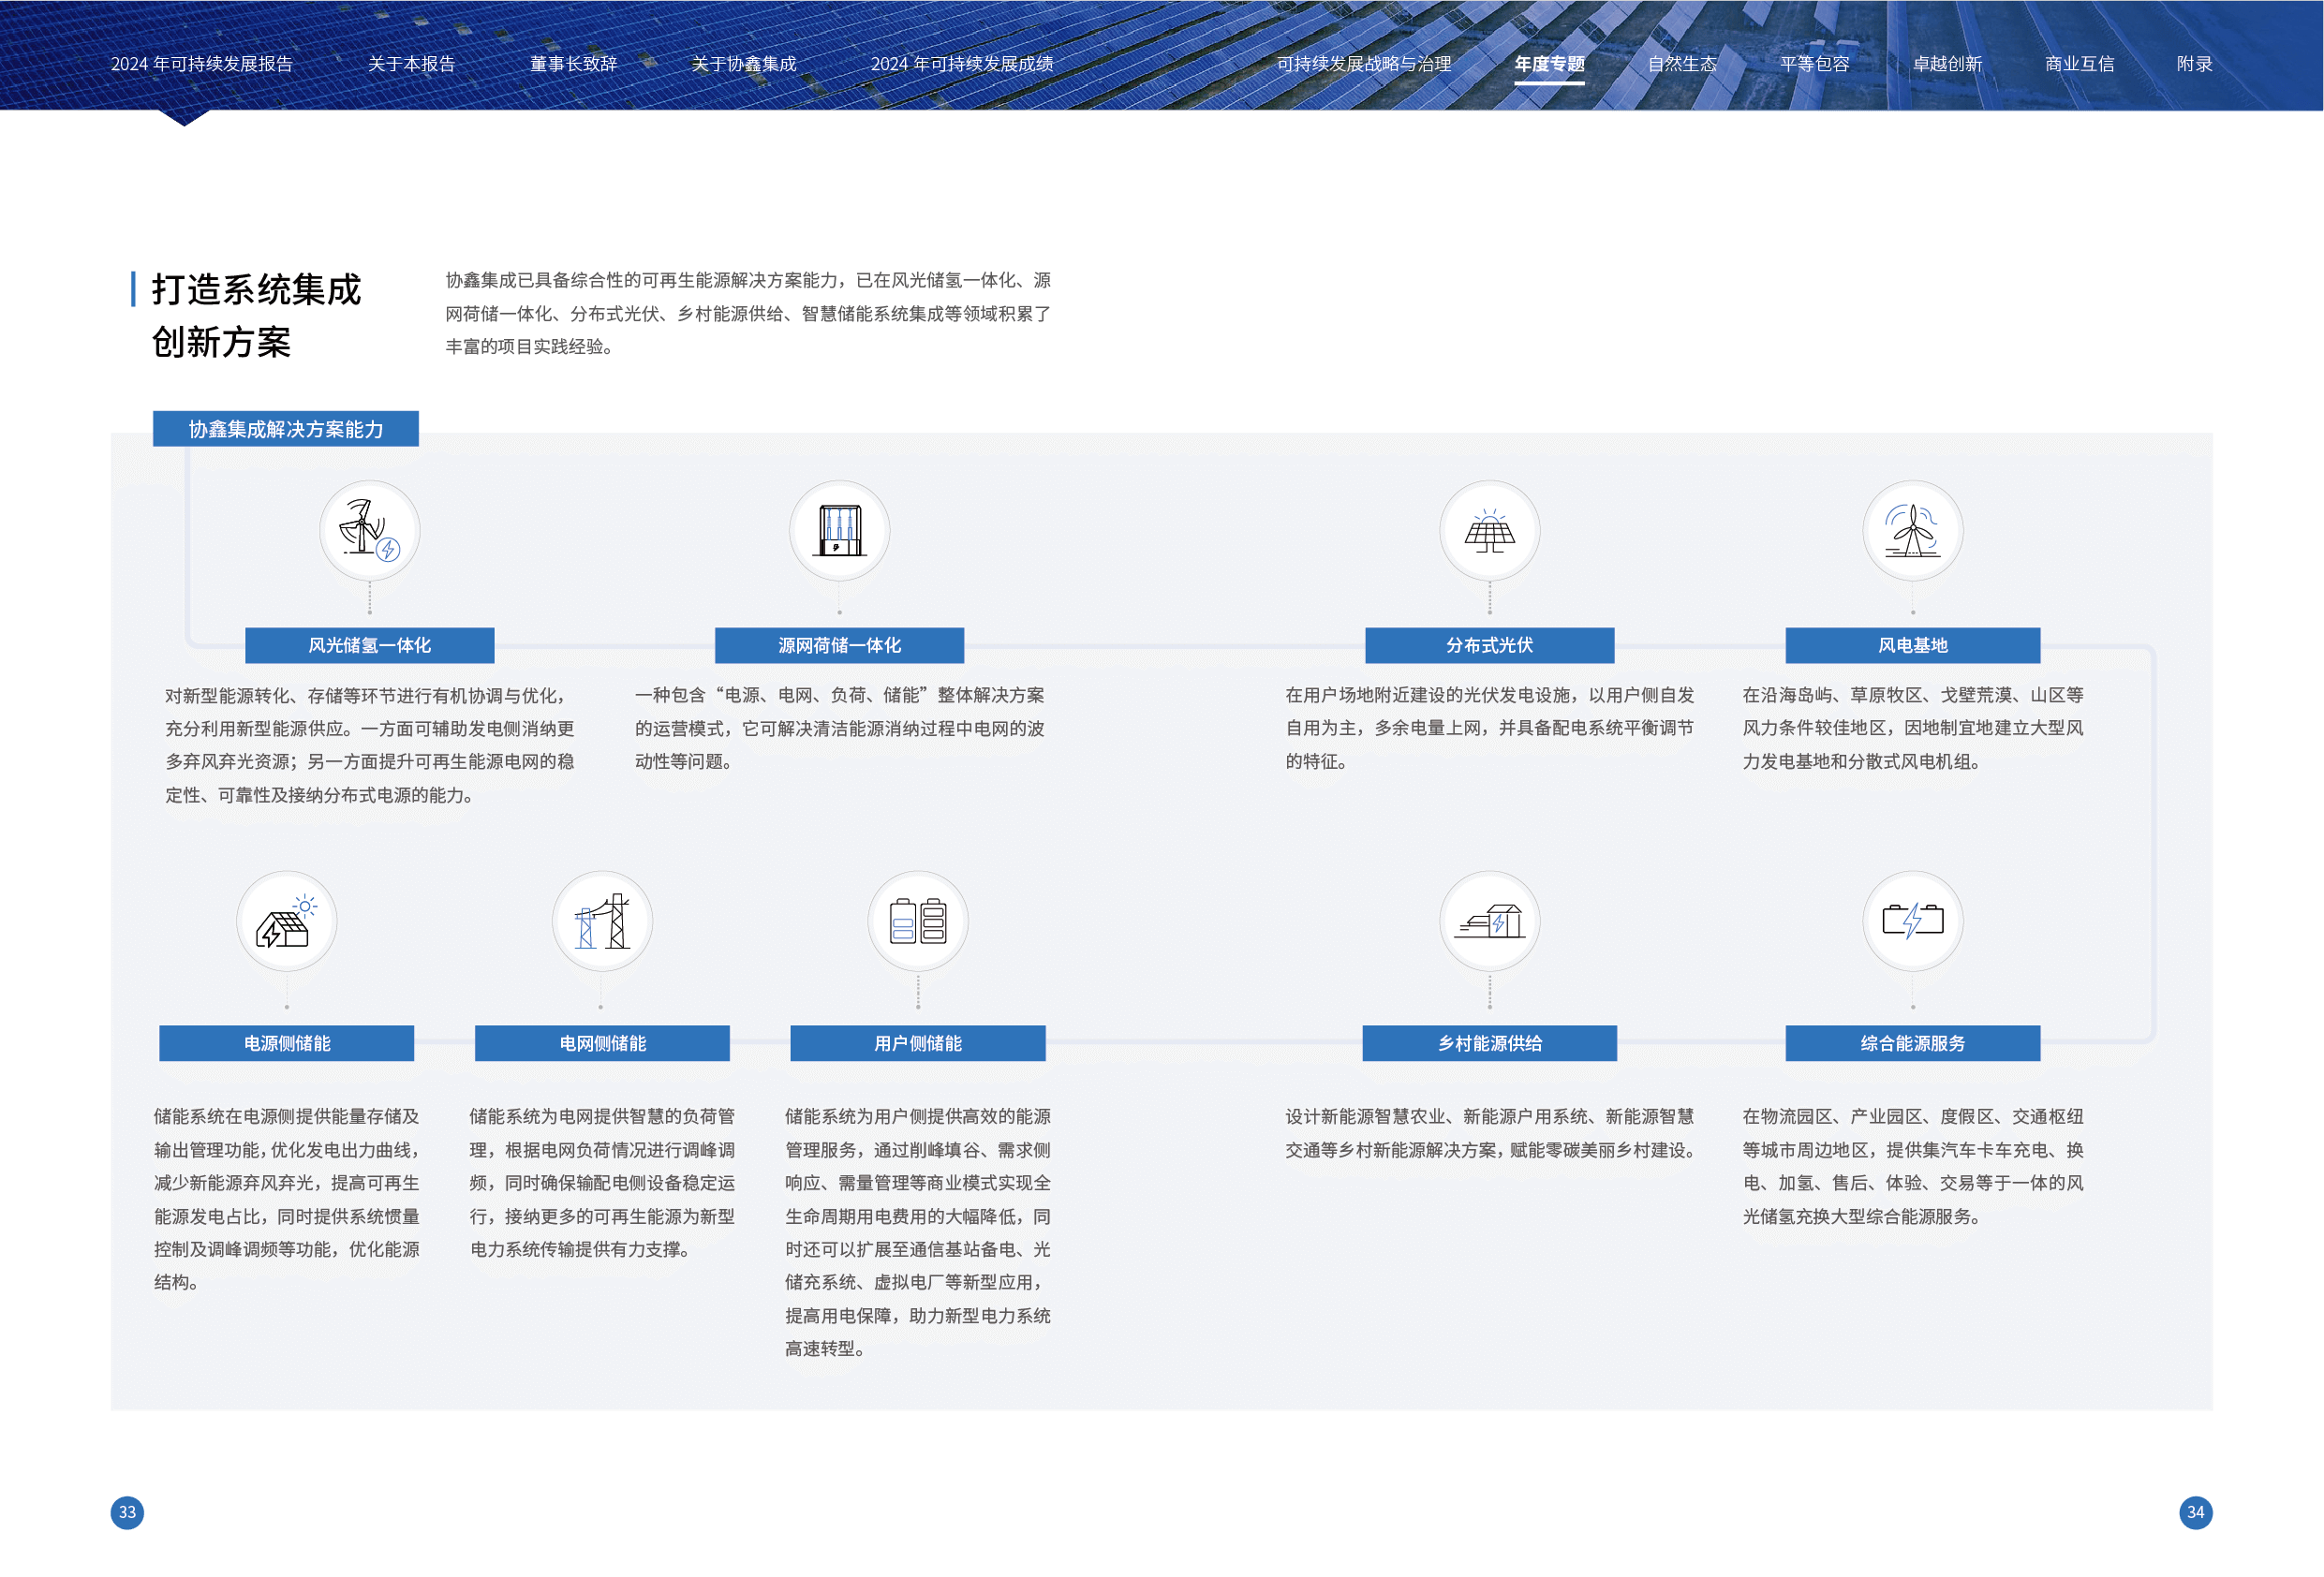Click the wind turbine hydrogen integration icon

[x=369, y=531]
